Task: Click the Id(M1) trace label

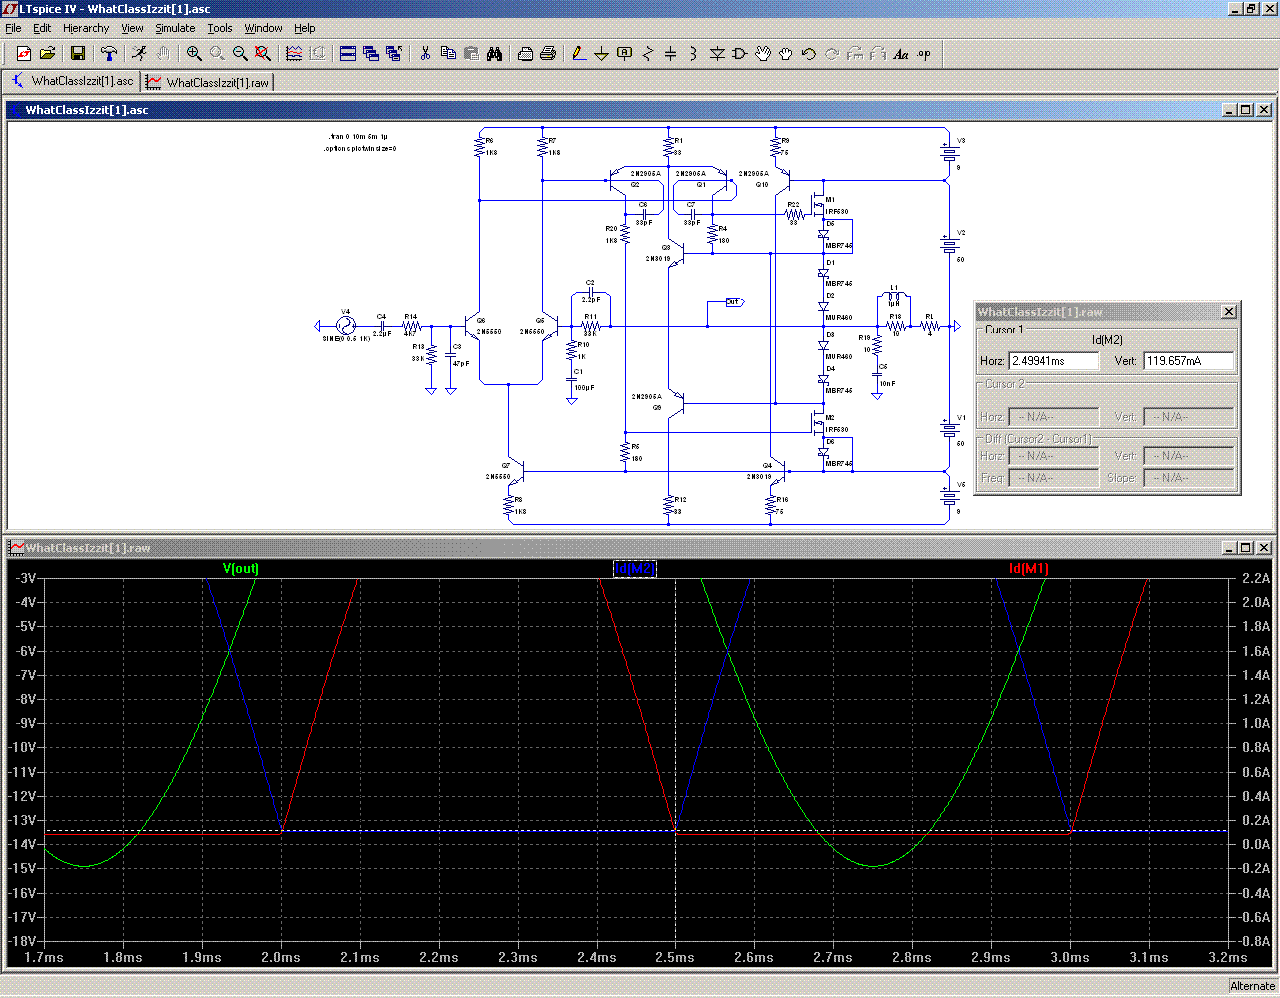Action: point(1029,568)
